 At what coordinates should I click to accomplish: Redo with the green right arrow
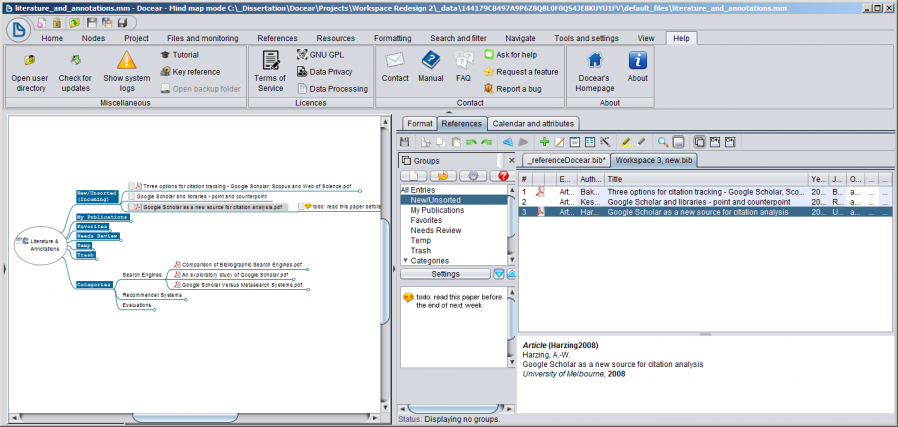pos(486,142)
